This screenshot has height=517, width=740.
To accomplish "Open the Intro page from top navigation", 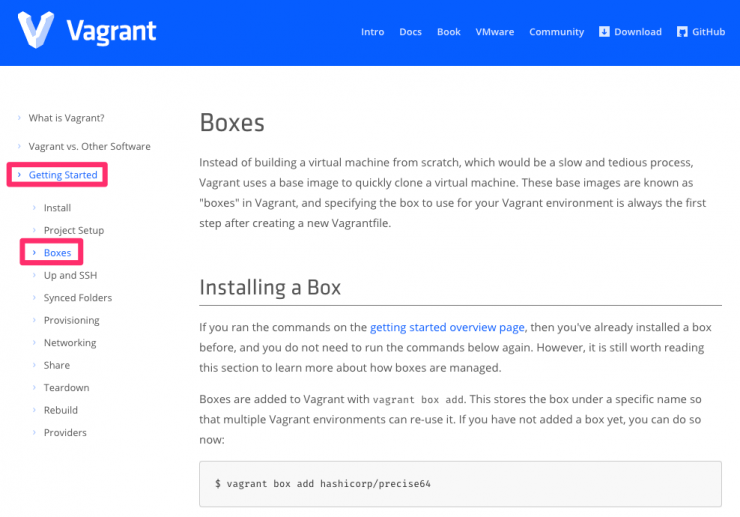I will point(372,32).
